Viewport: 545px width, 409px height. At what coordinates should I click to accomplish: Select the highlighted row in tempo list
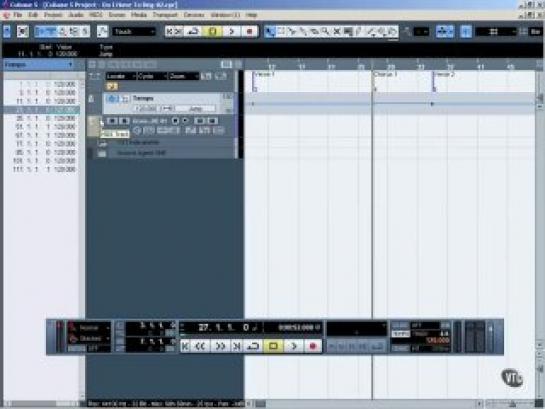click(42, 110)
